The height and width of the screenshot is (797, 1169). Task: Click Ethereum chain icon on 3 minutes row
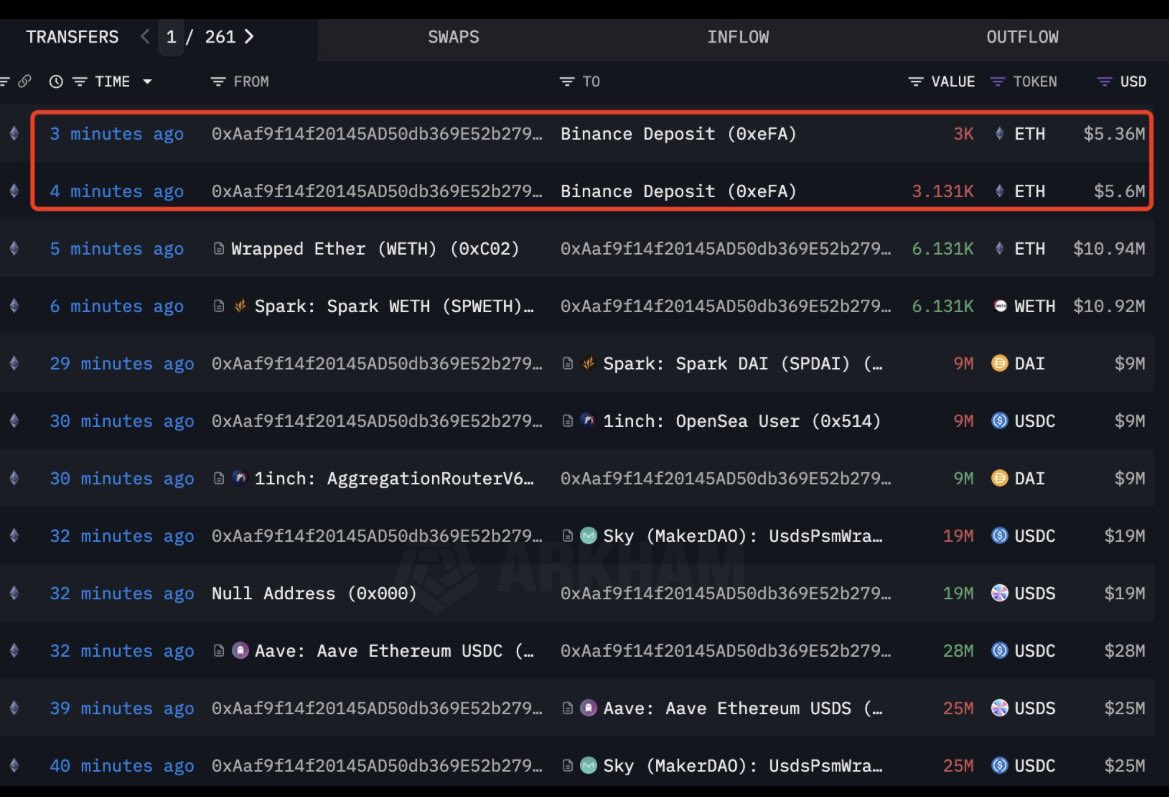coord(14,134)
